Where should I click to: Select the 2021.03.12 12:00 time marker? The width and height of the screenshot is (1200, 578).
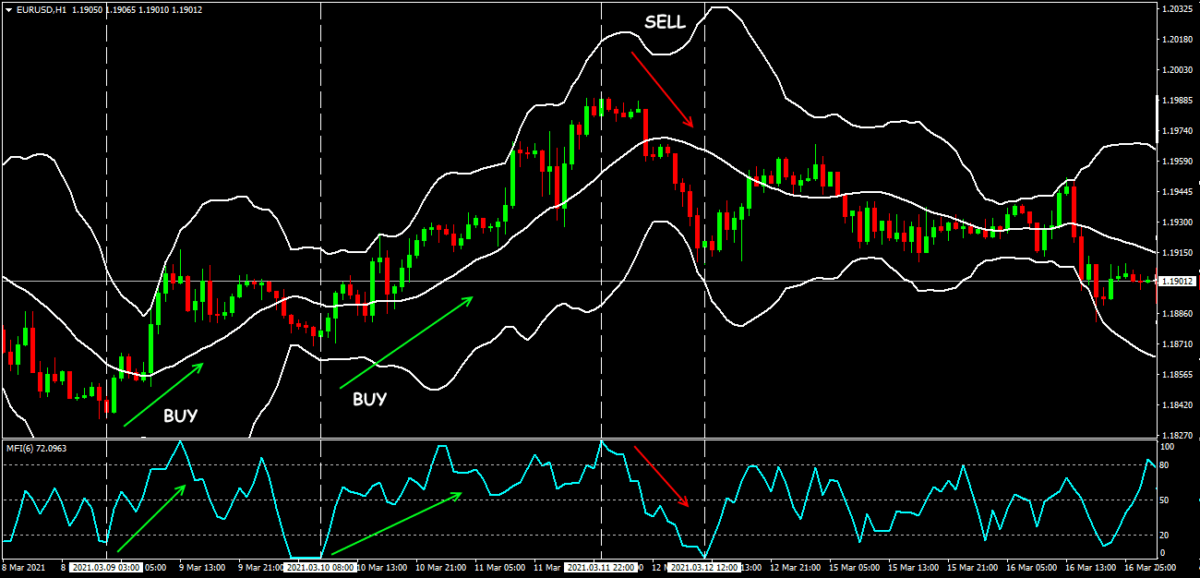706,568
